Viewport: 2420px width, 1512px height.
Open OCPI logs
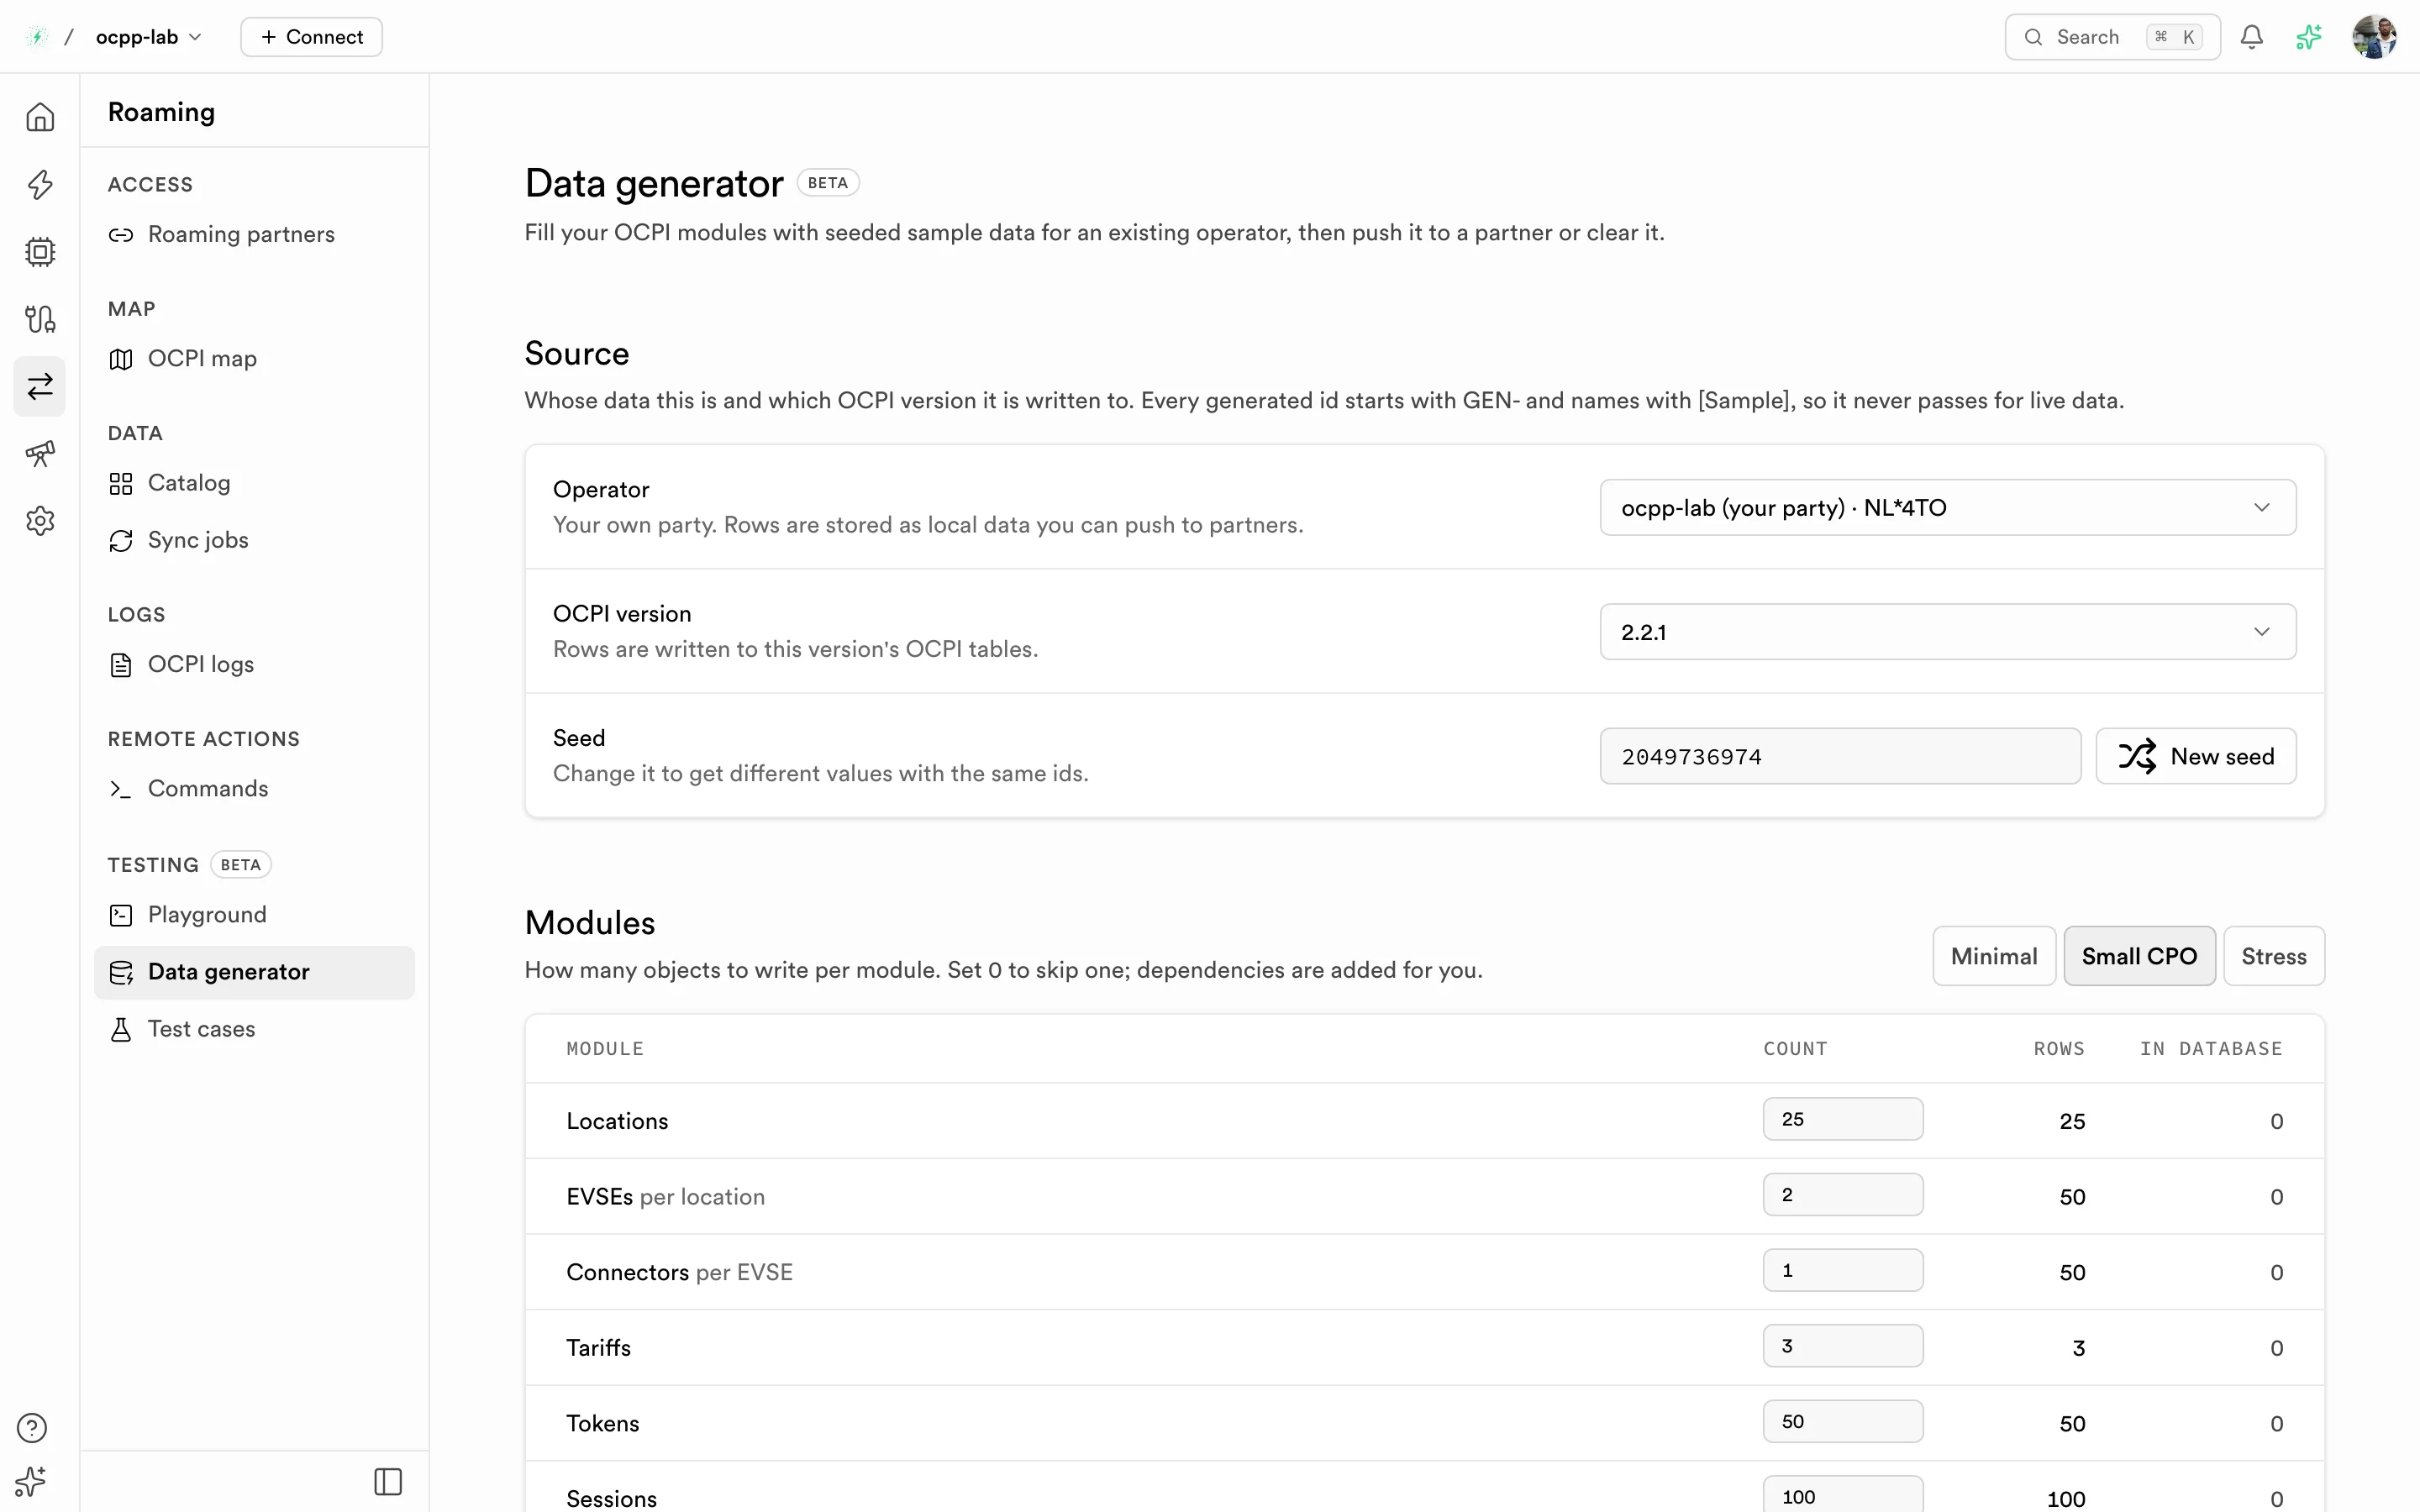tap(254, 664)
